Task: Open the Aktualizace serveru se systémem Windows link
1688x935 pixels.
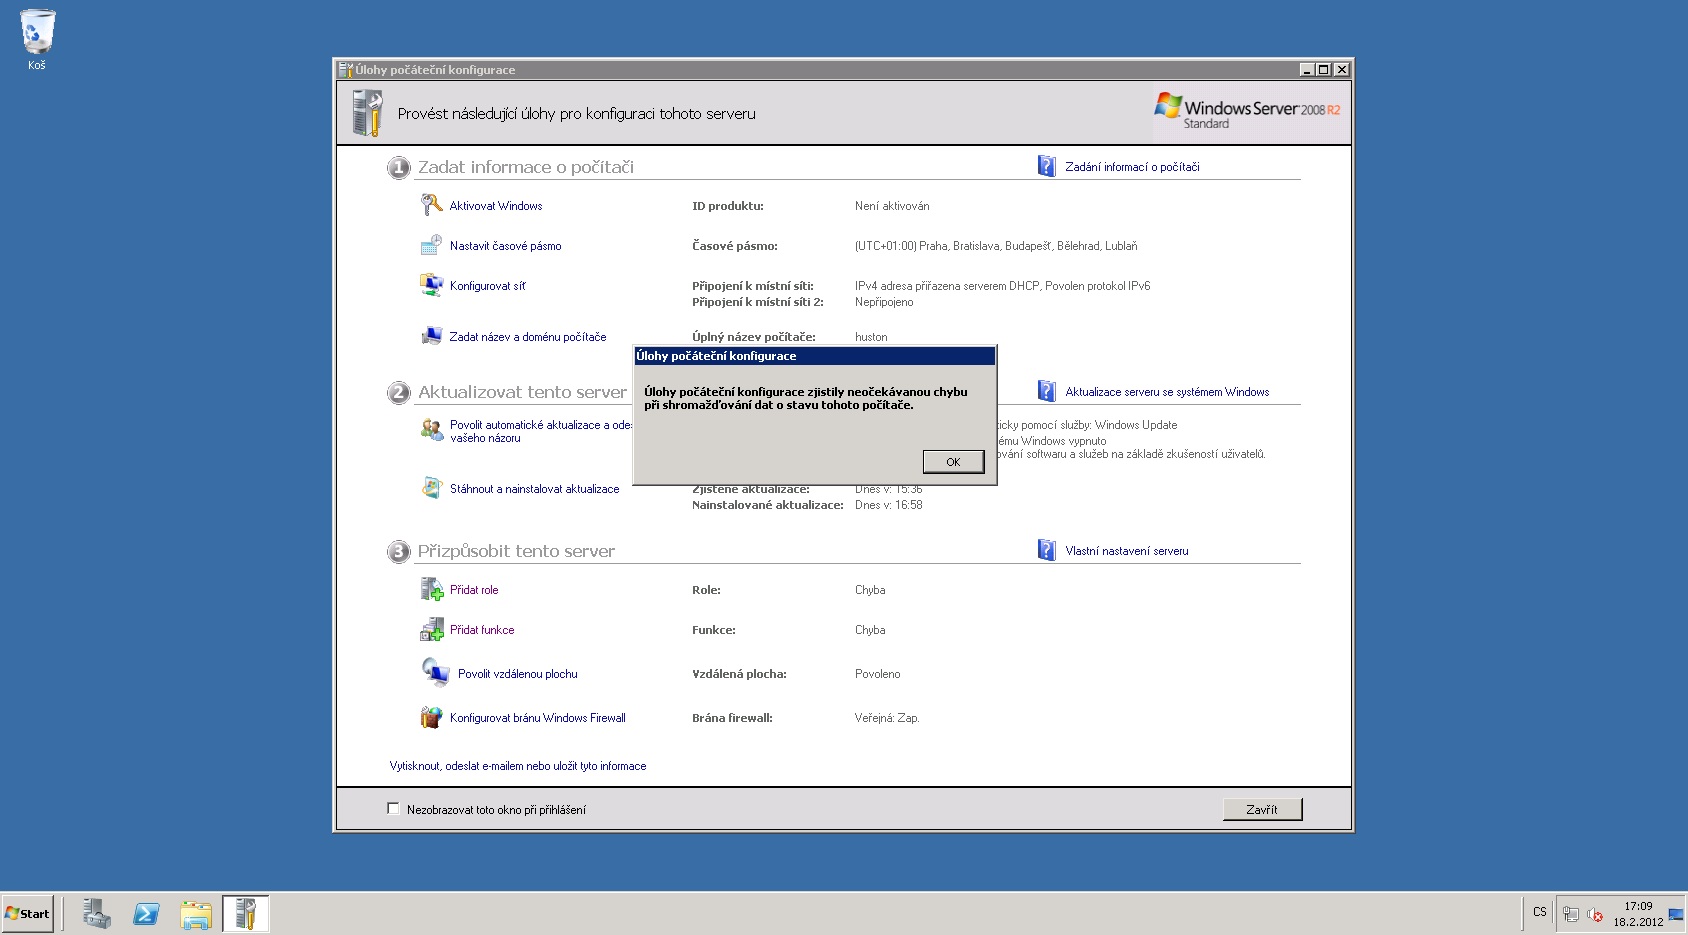Action: coord(1167,392)
